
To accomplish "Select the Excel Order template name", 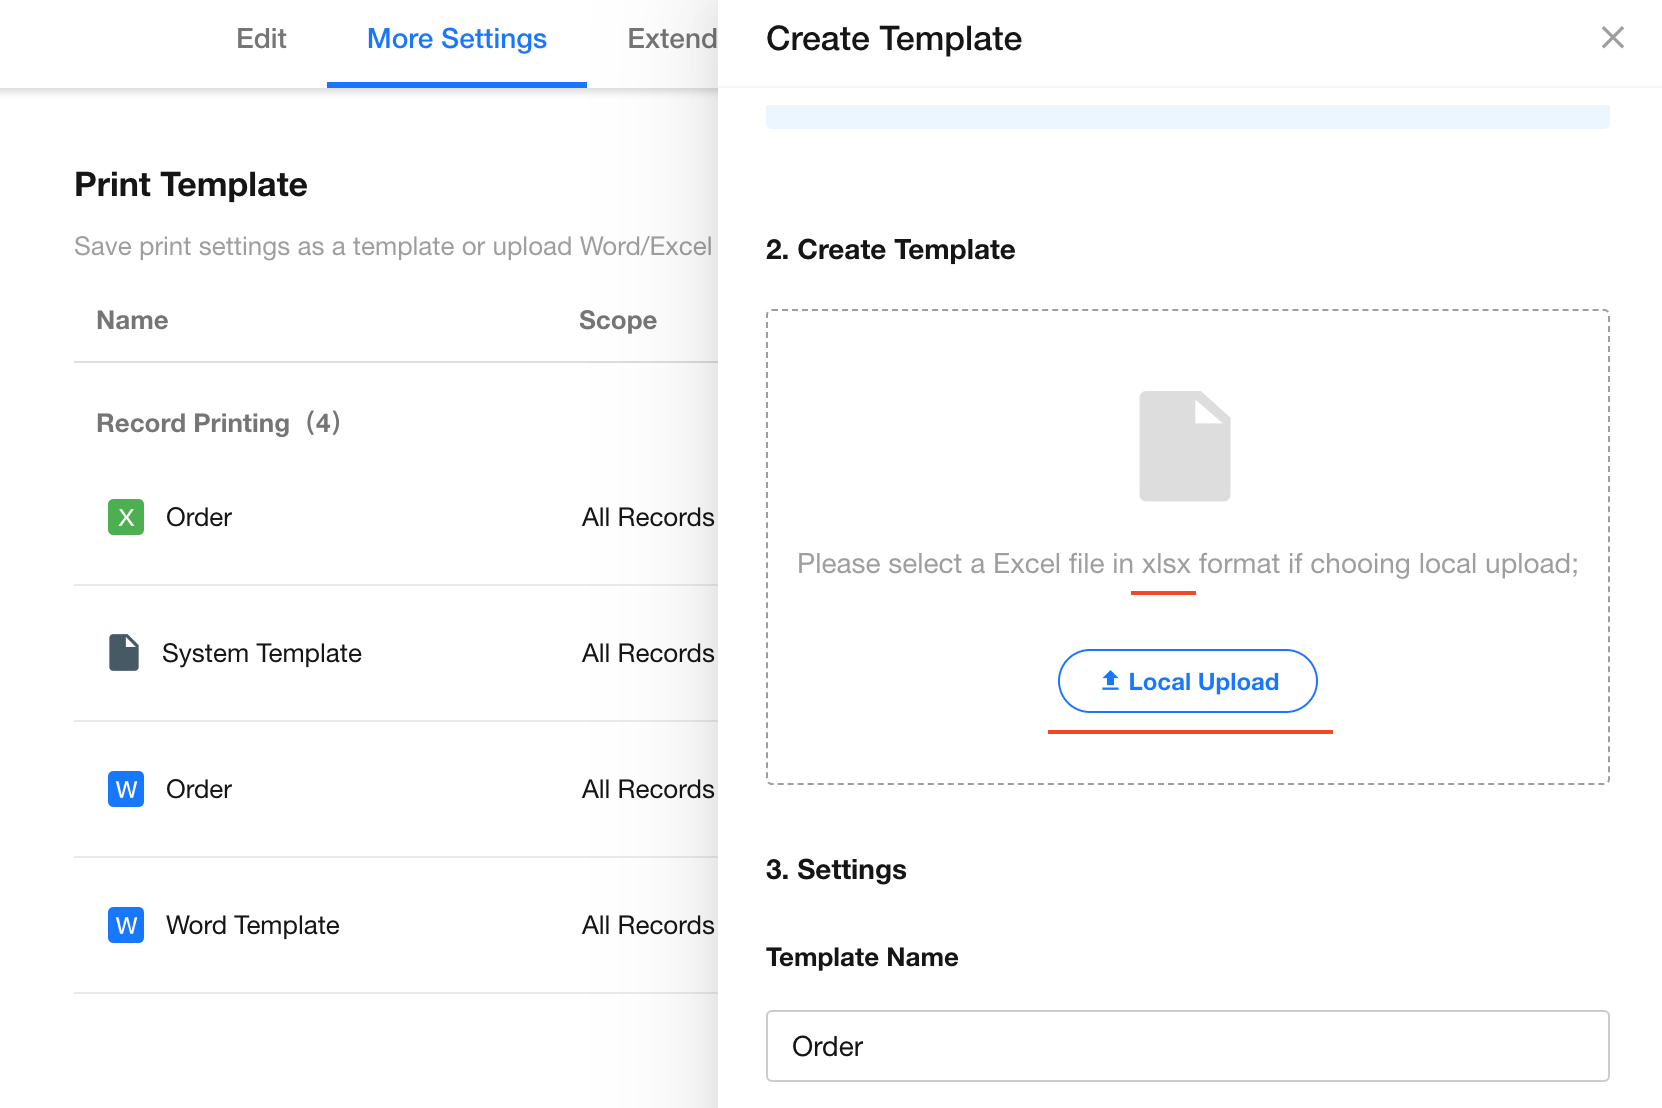I will tap(199, 517).
